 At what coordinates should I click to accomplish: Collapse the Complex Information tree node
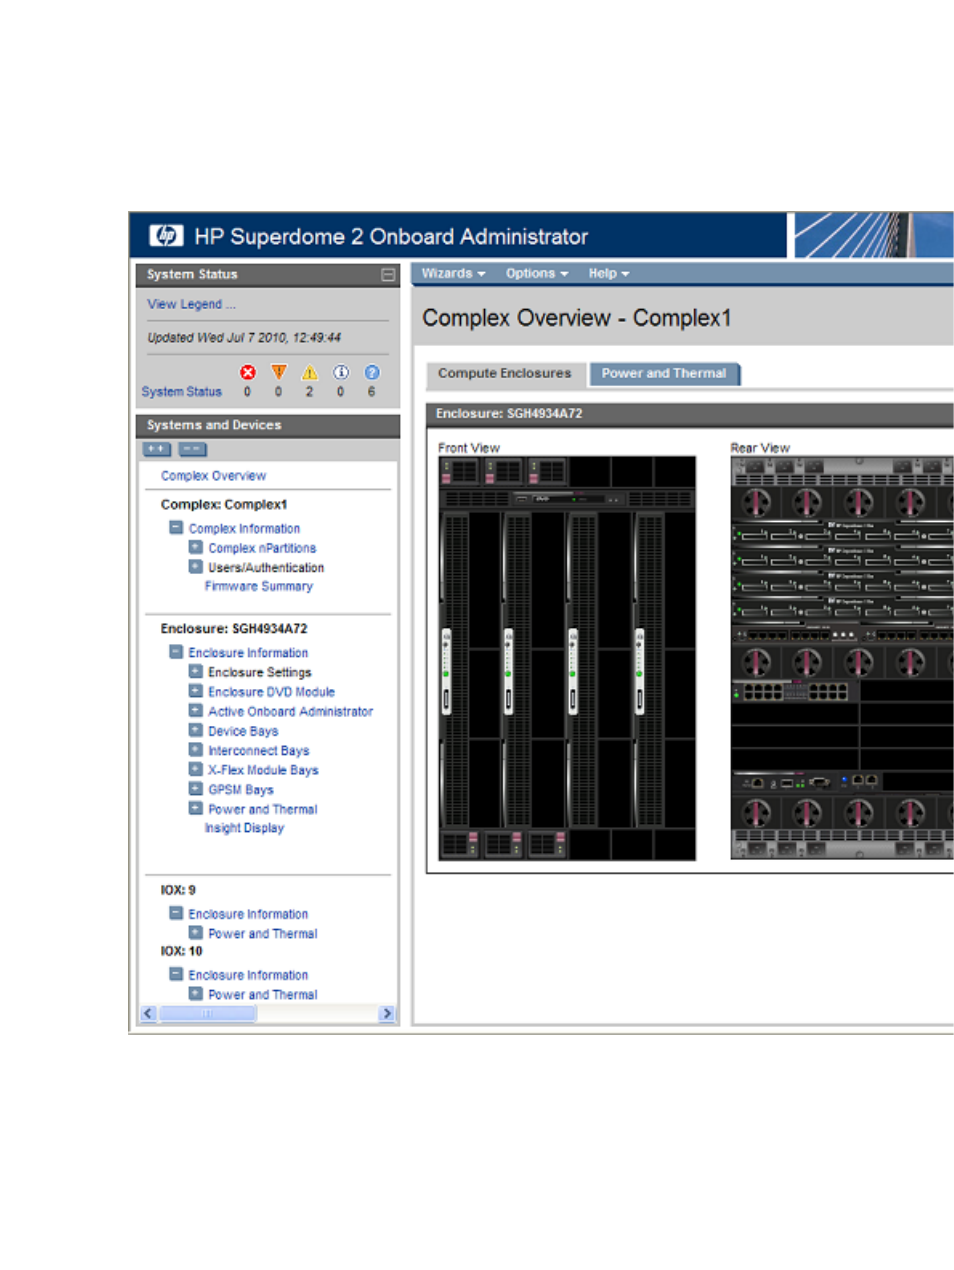click(x=176, y=528)
